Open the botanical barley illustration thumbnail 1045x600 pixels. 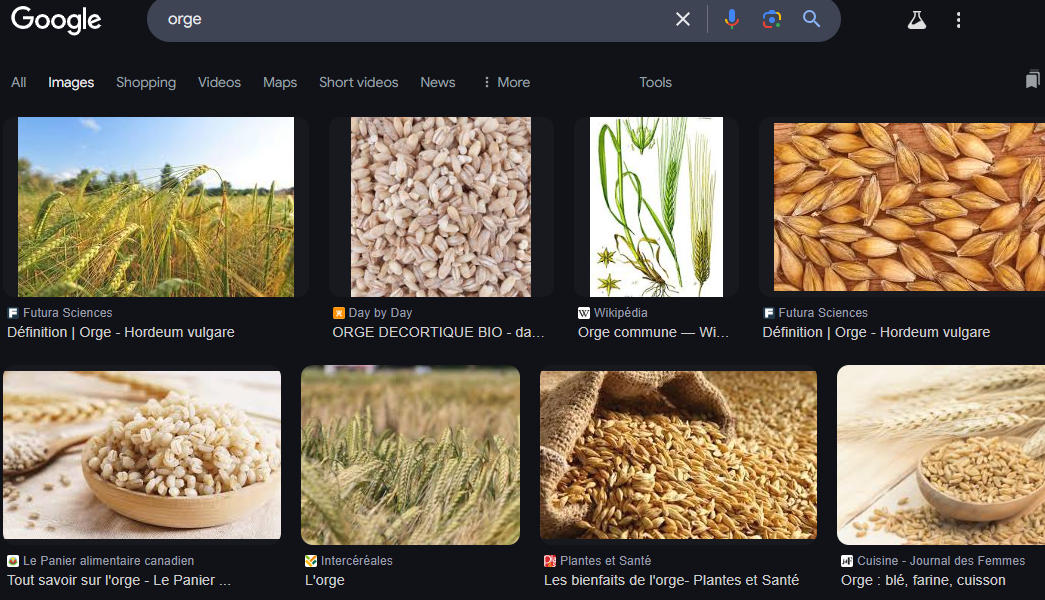pos(656,207)
